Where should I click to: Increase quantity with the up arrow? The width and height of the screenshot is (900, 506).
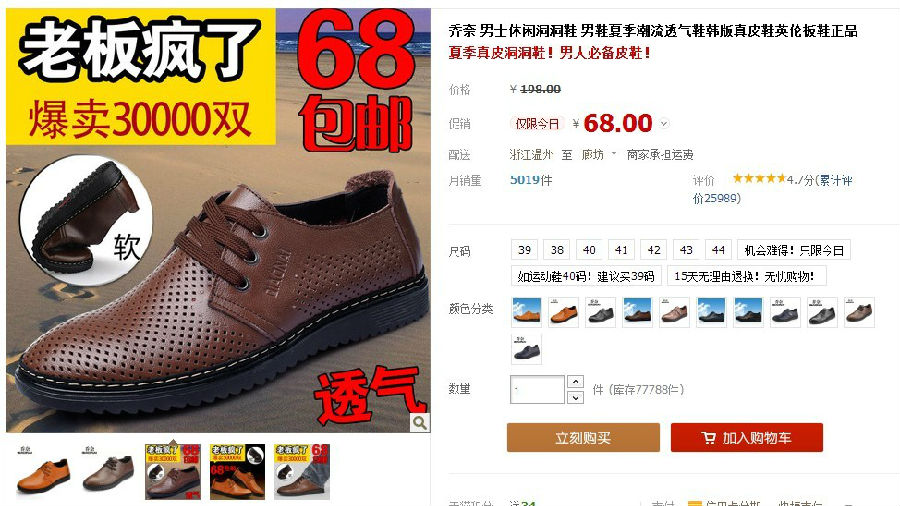[x=576, y=382]
